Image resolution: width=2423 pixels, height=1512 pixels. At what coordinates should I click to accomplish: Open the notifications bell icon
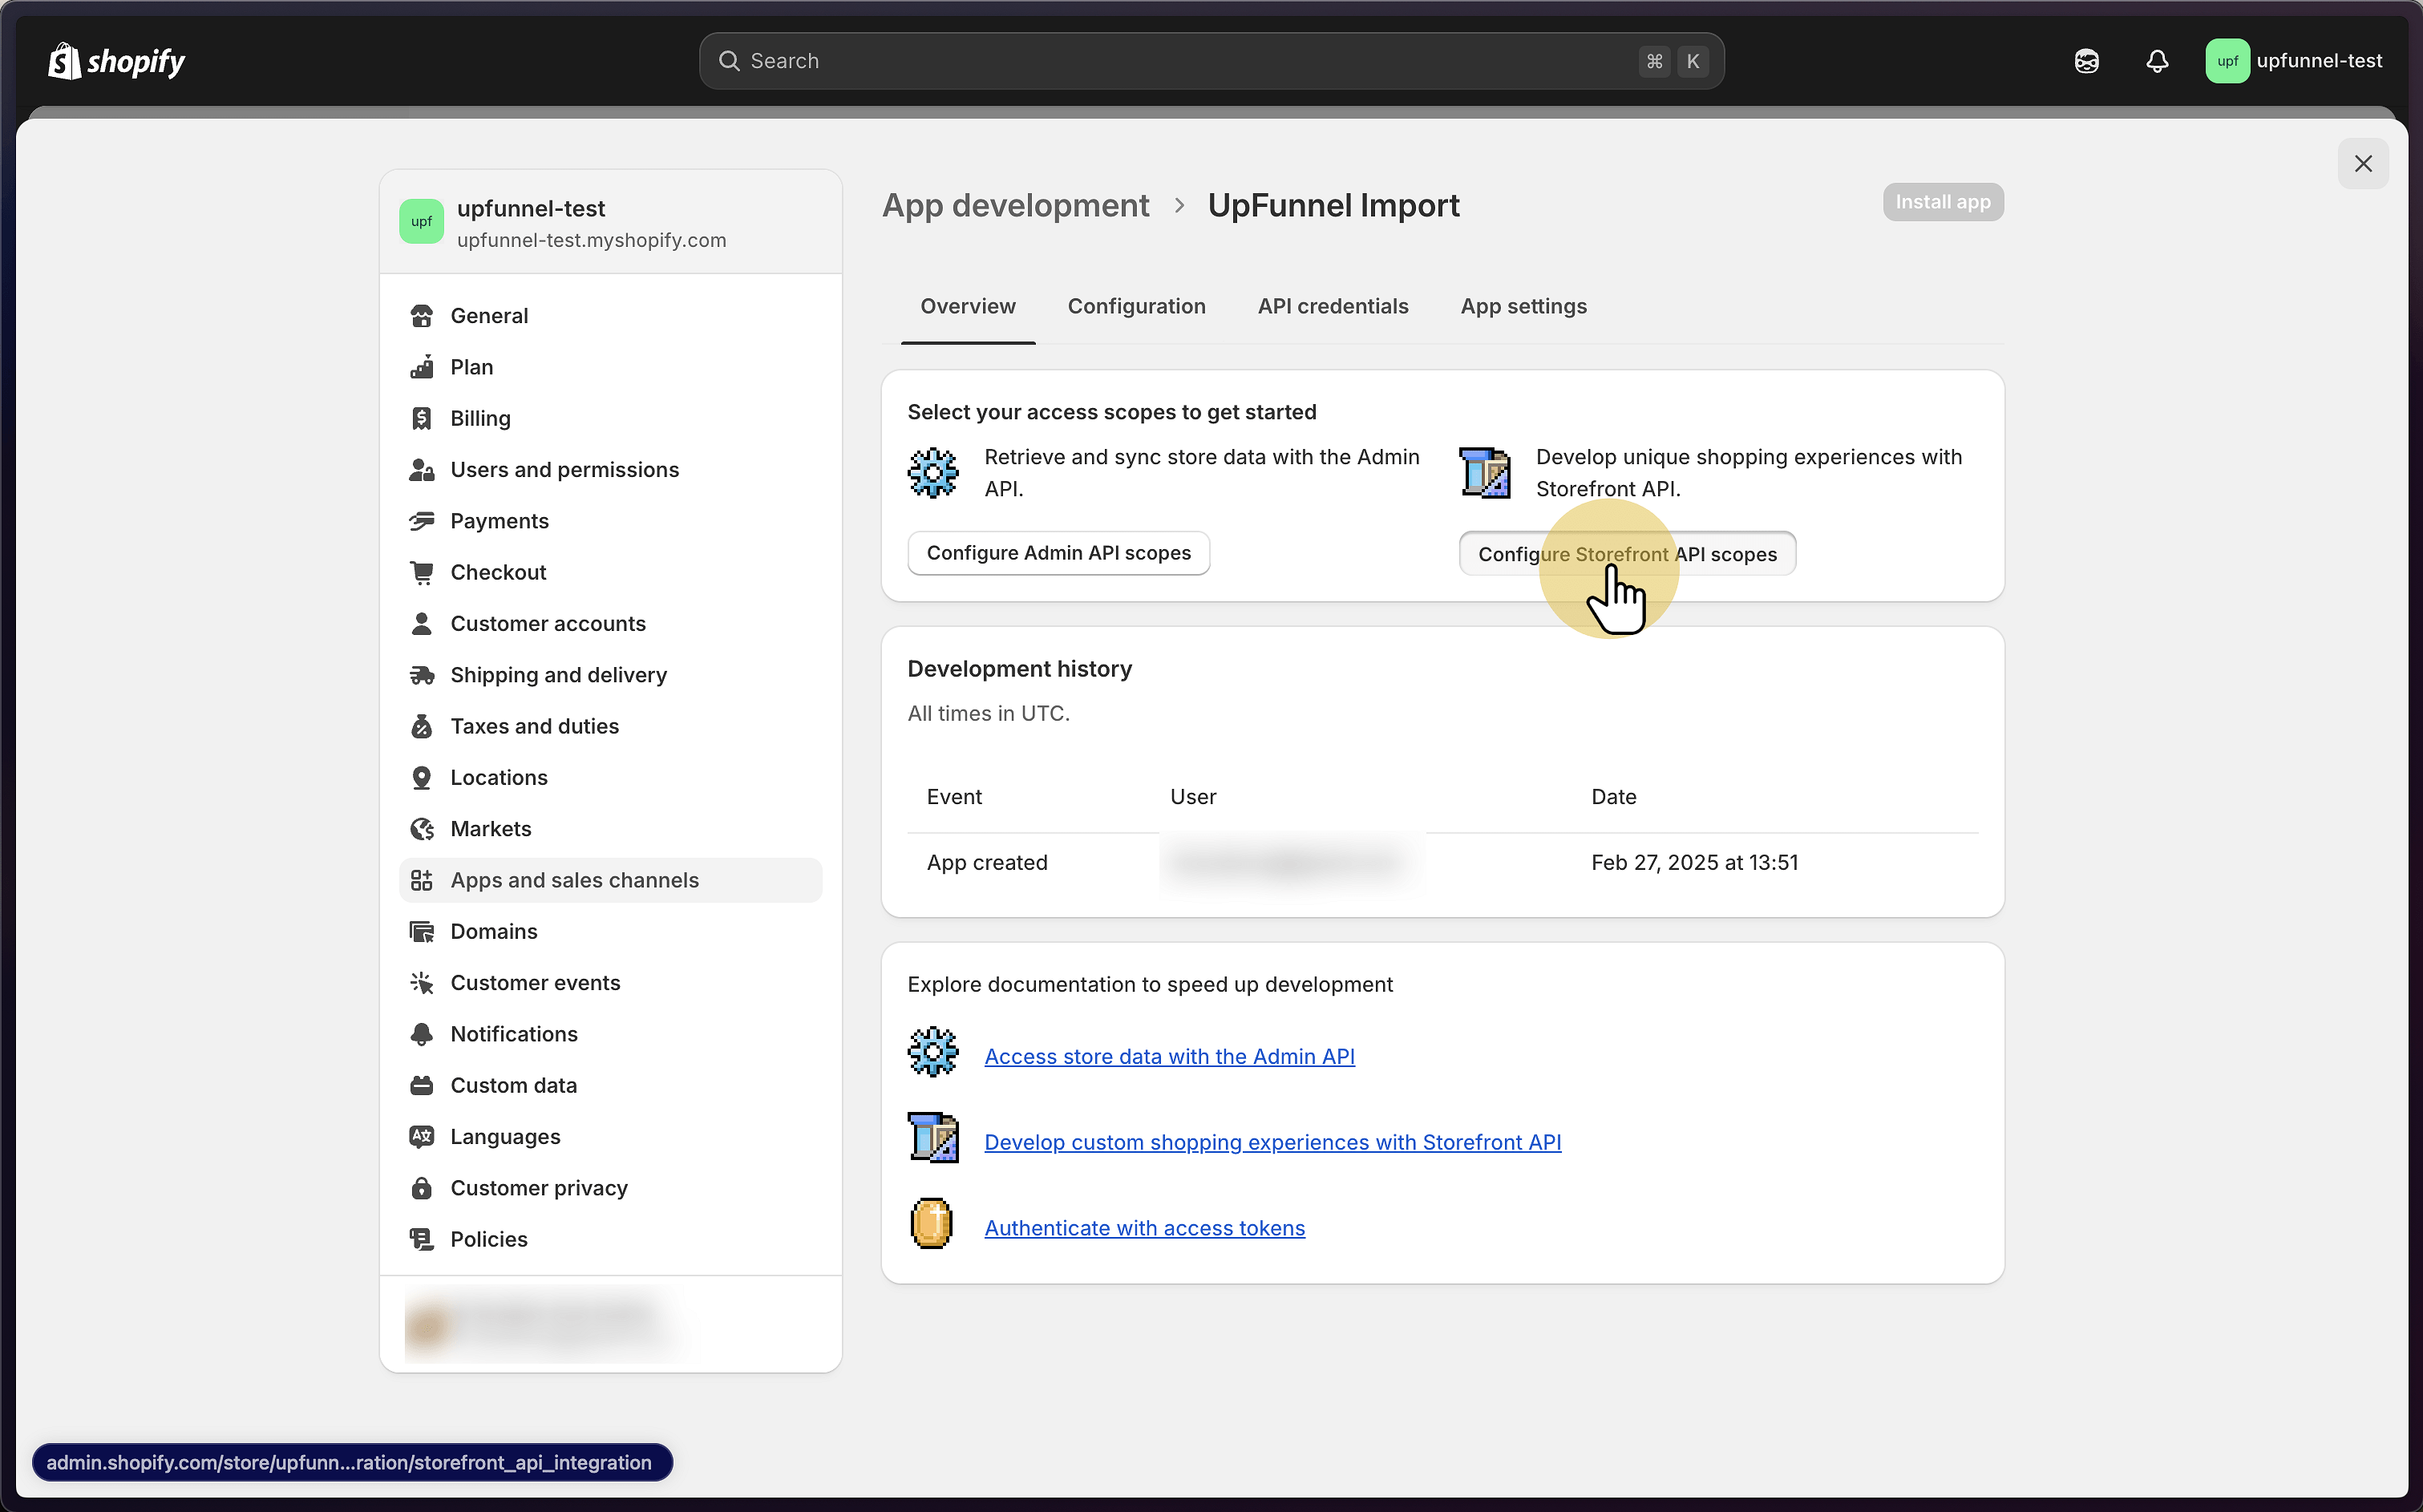(2157, 62)
